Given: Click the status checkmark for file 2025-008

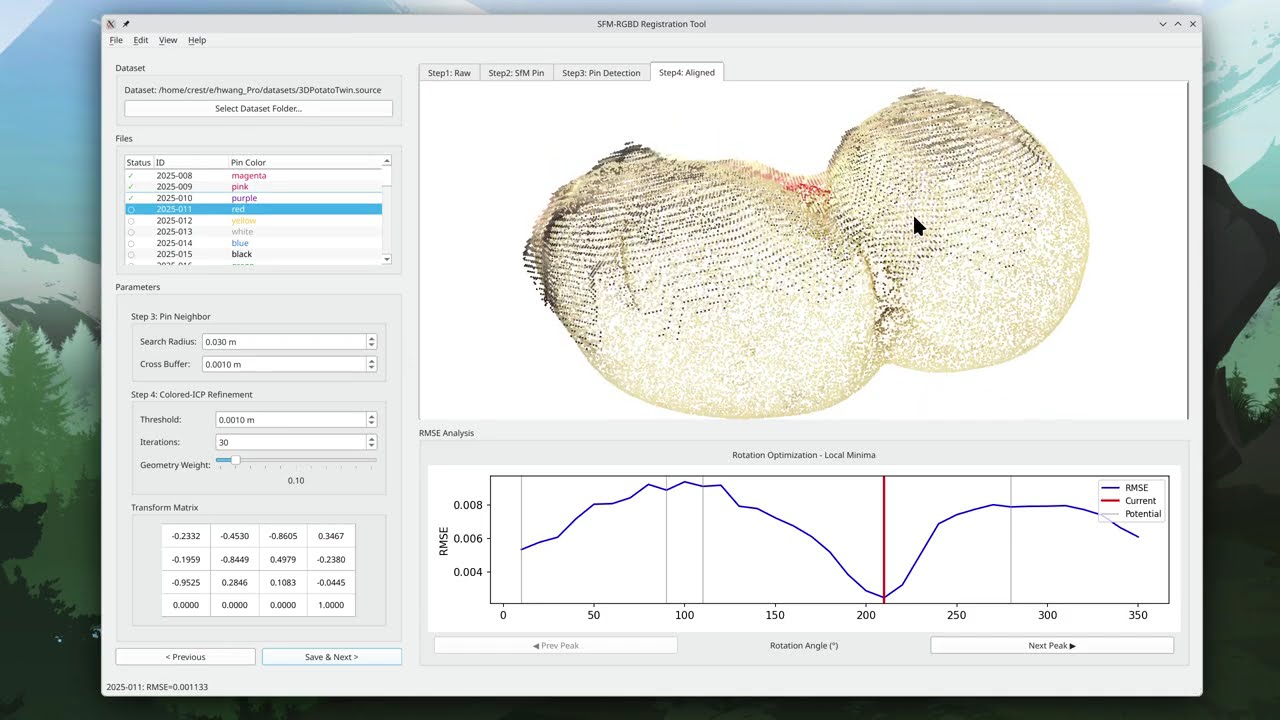Looking at the screenshot, I should pos(130,176).
